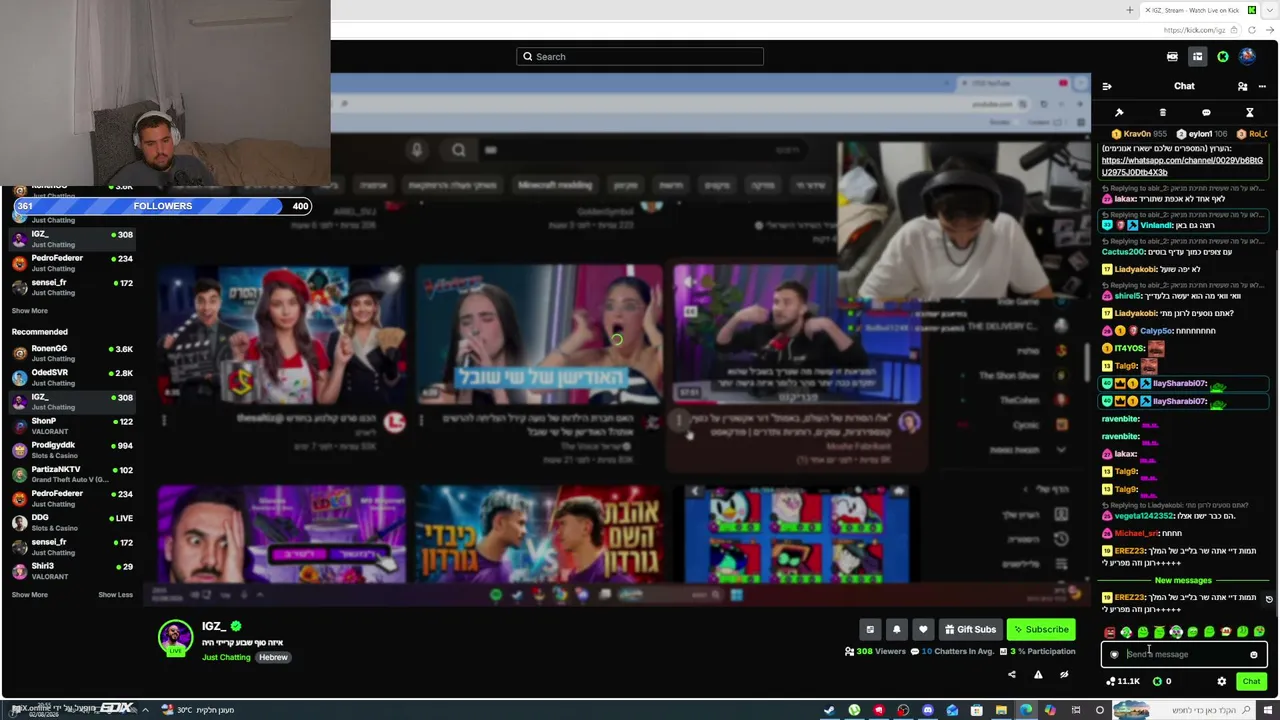Open Microsoft Store from the taskbar
This screenshot has width=1280, height=720.
point(976,710)
